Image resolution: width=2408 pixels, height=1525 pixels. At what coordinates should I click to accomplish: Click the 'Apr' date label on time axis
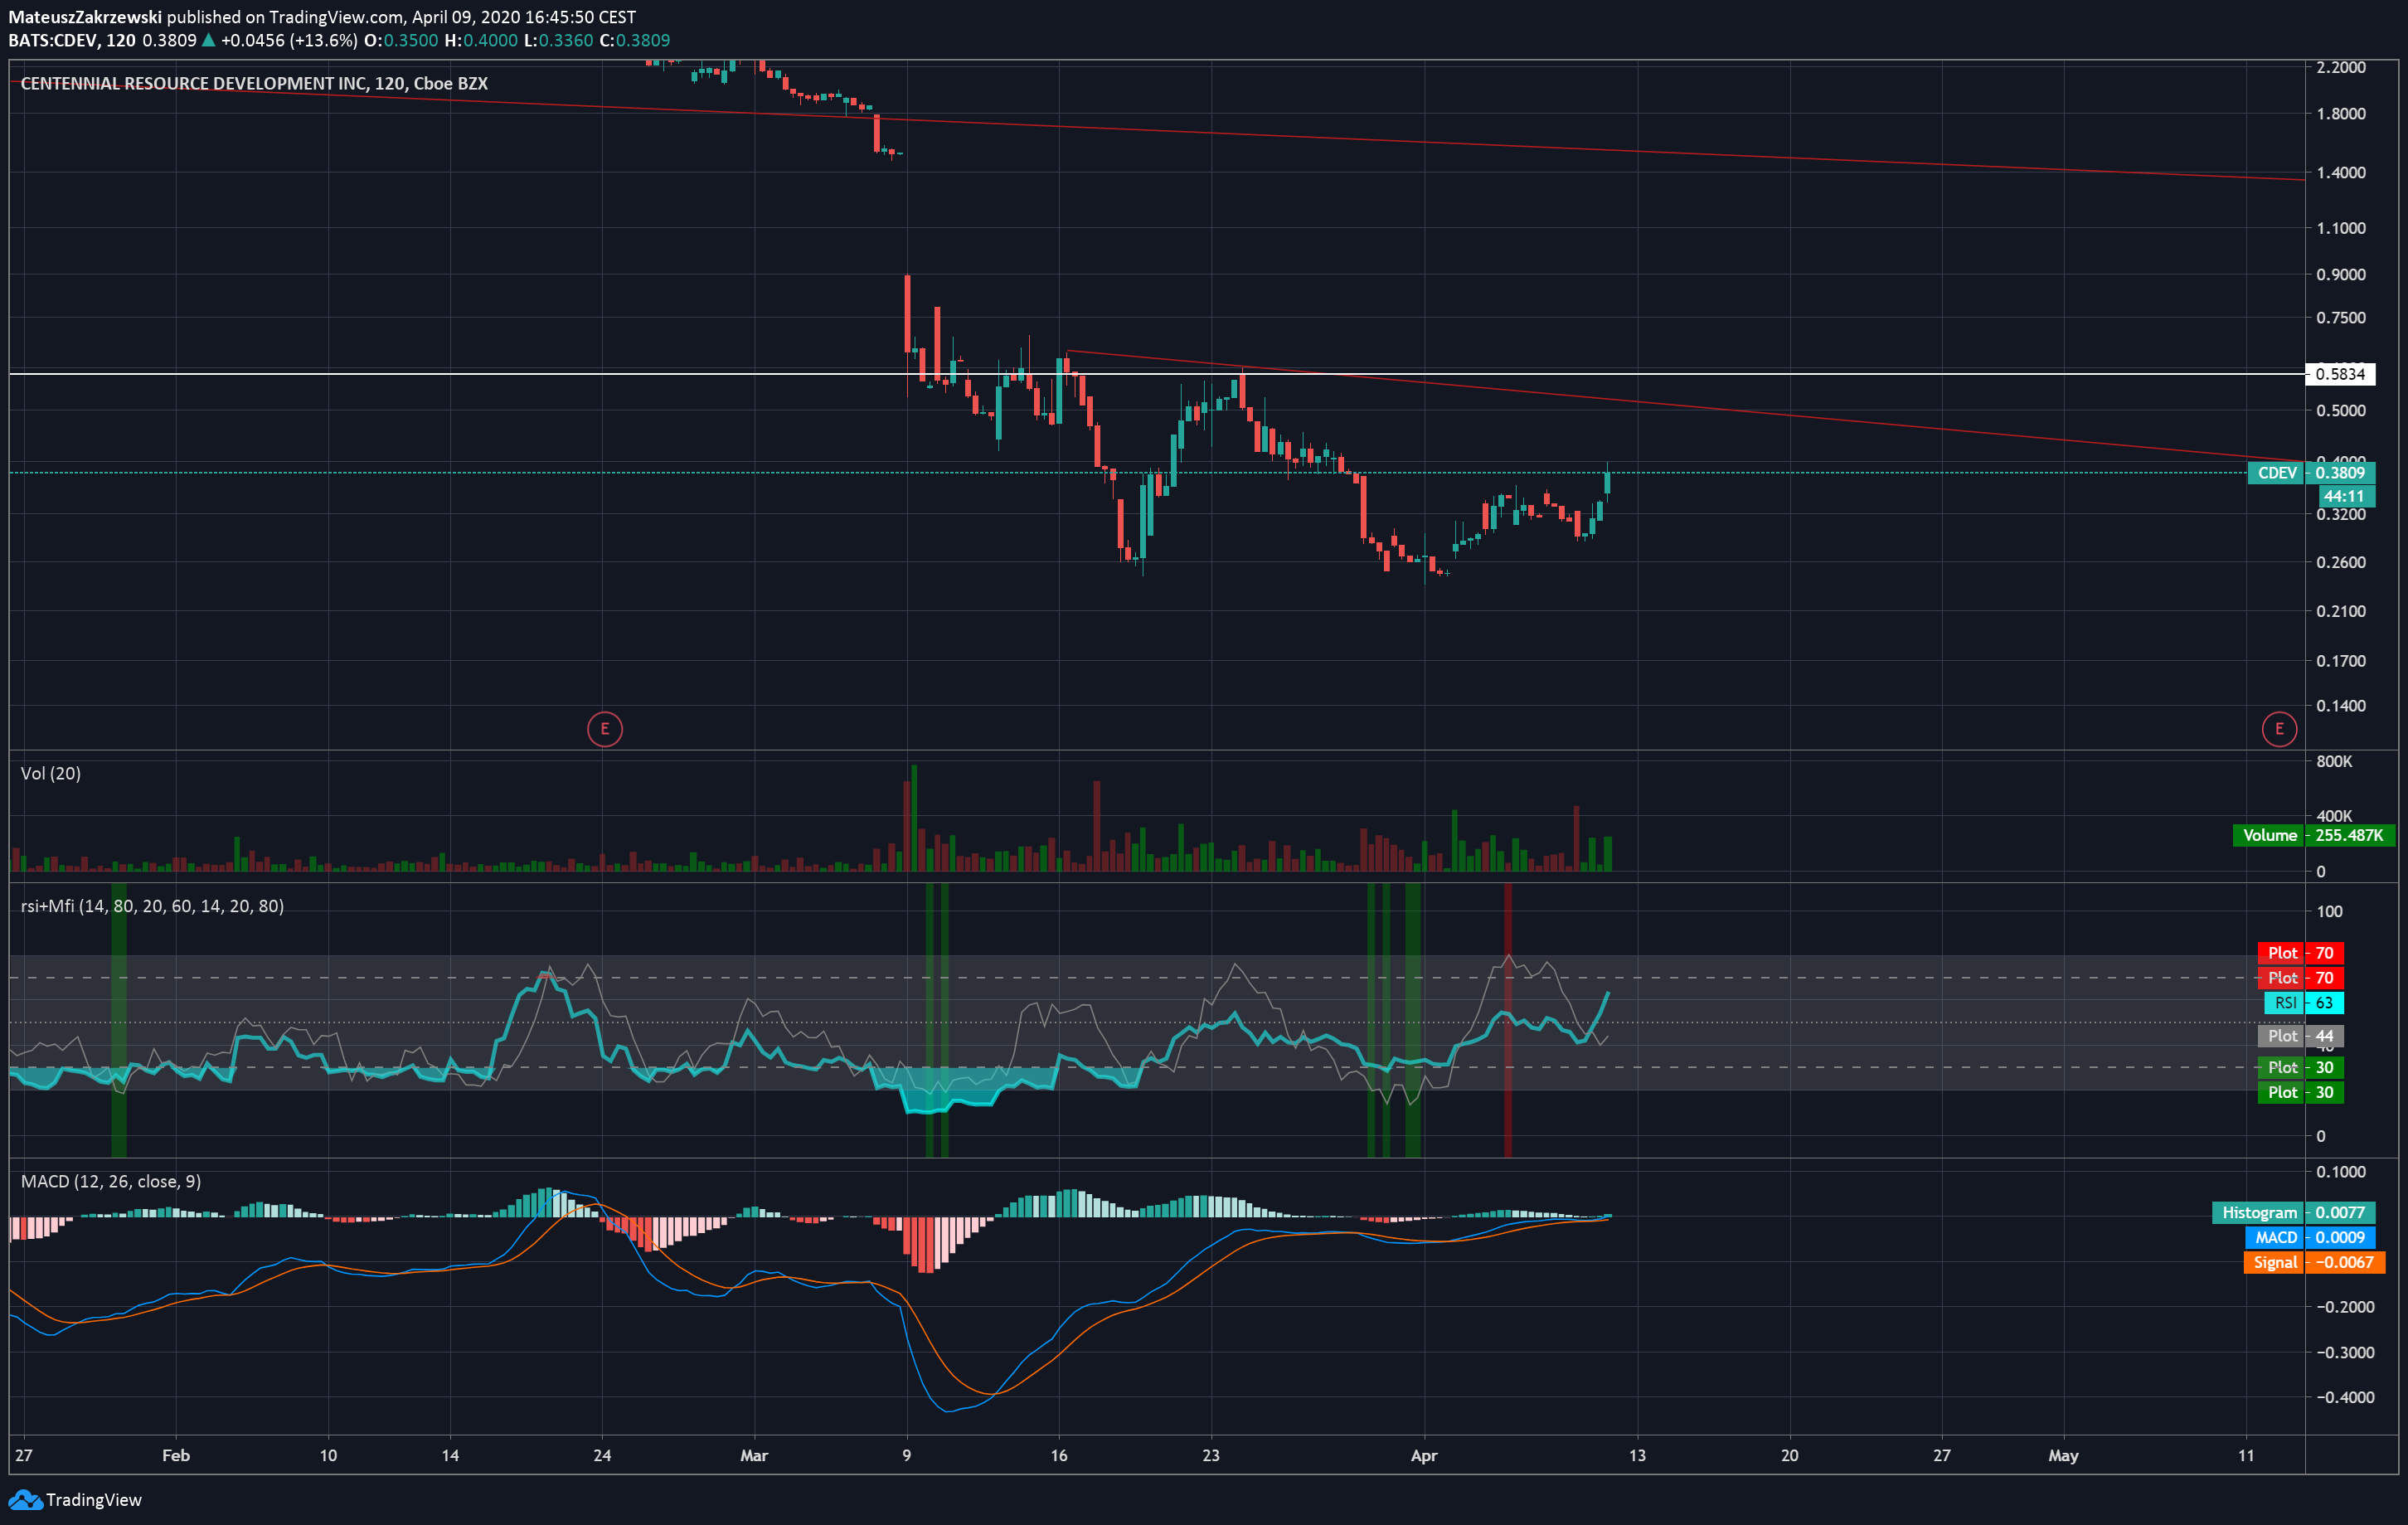point(1424,1456)
